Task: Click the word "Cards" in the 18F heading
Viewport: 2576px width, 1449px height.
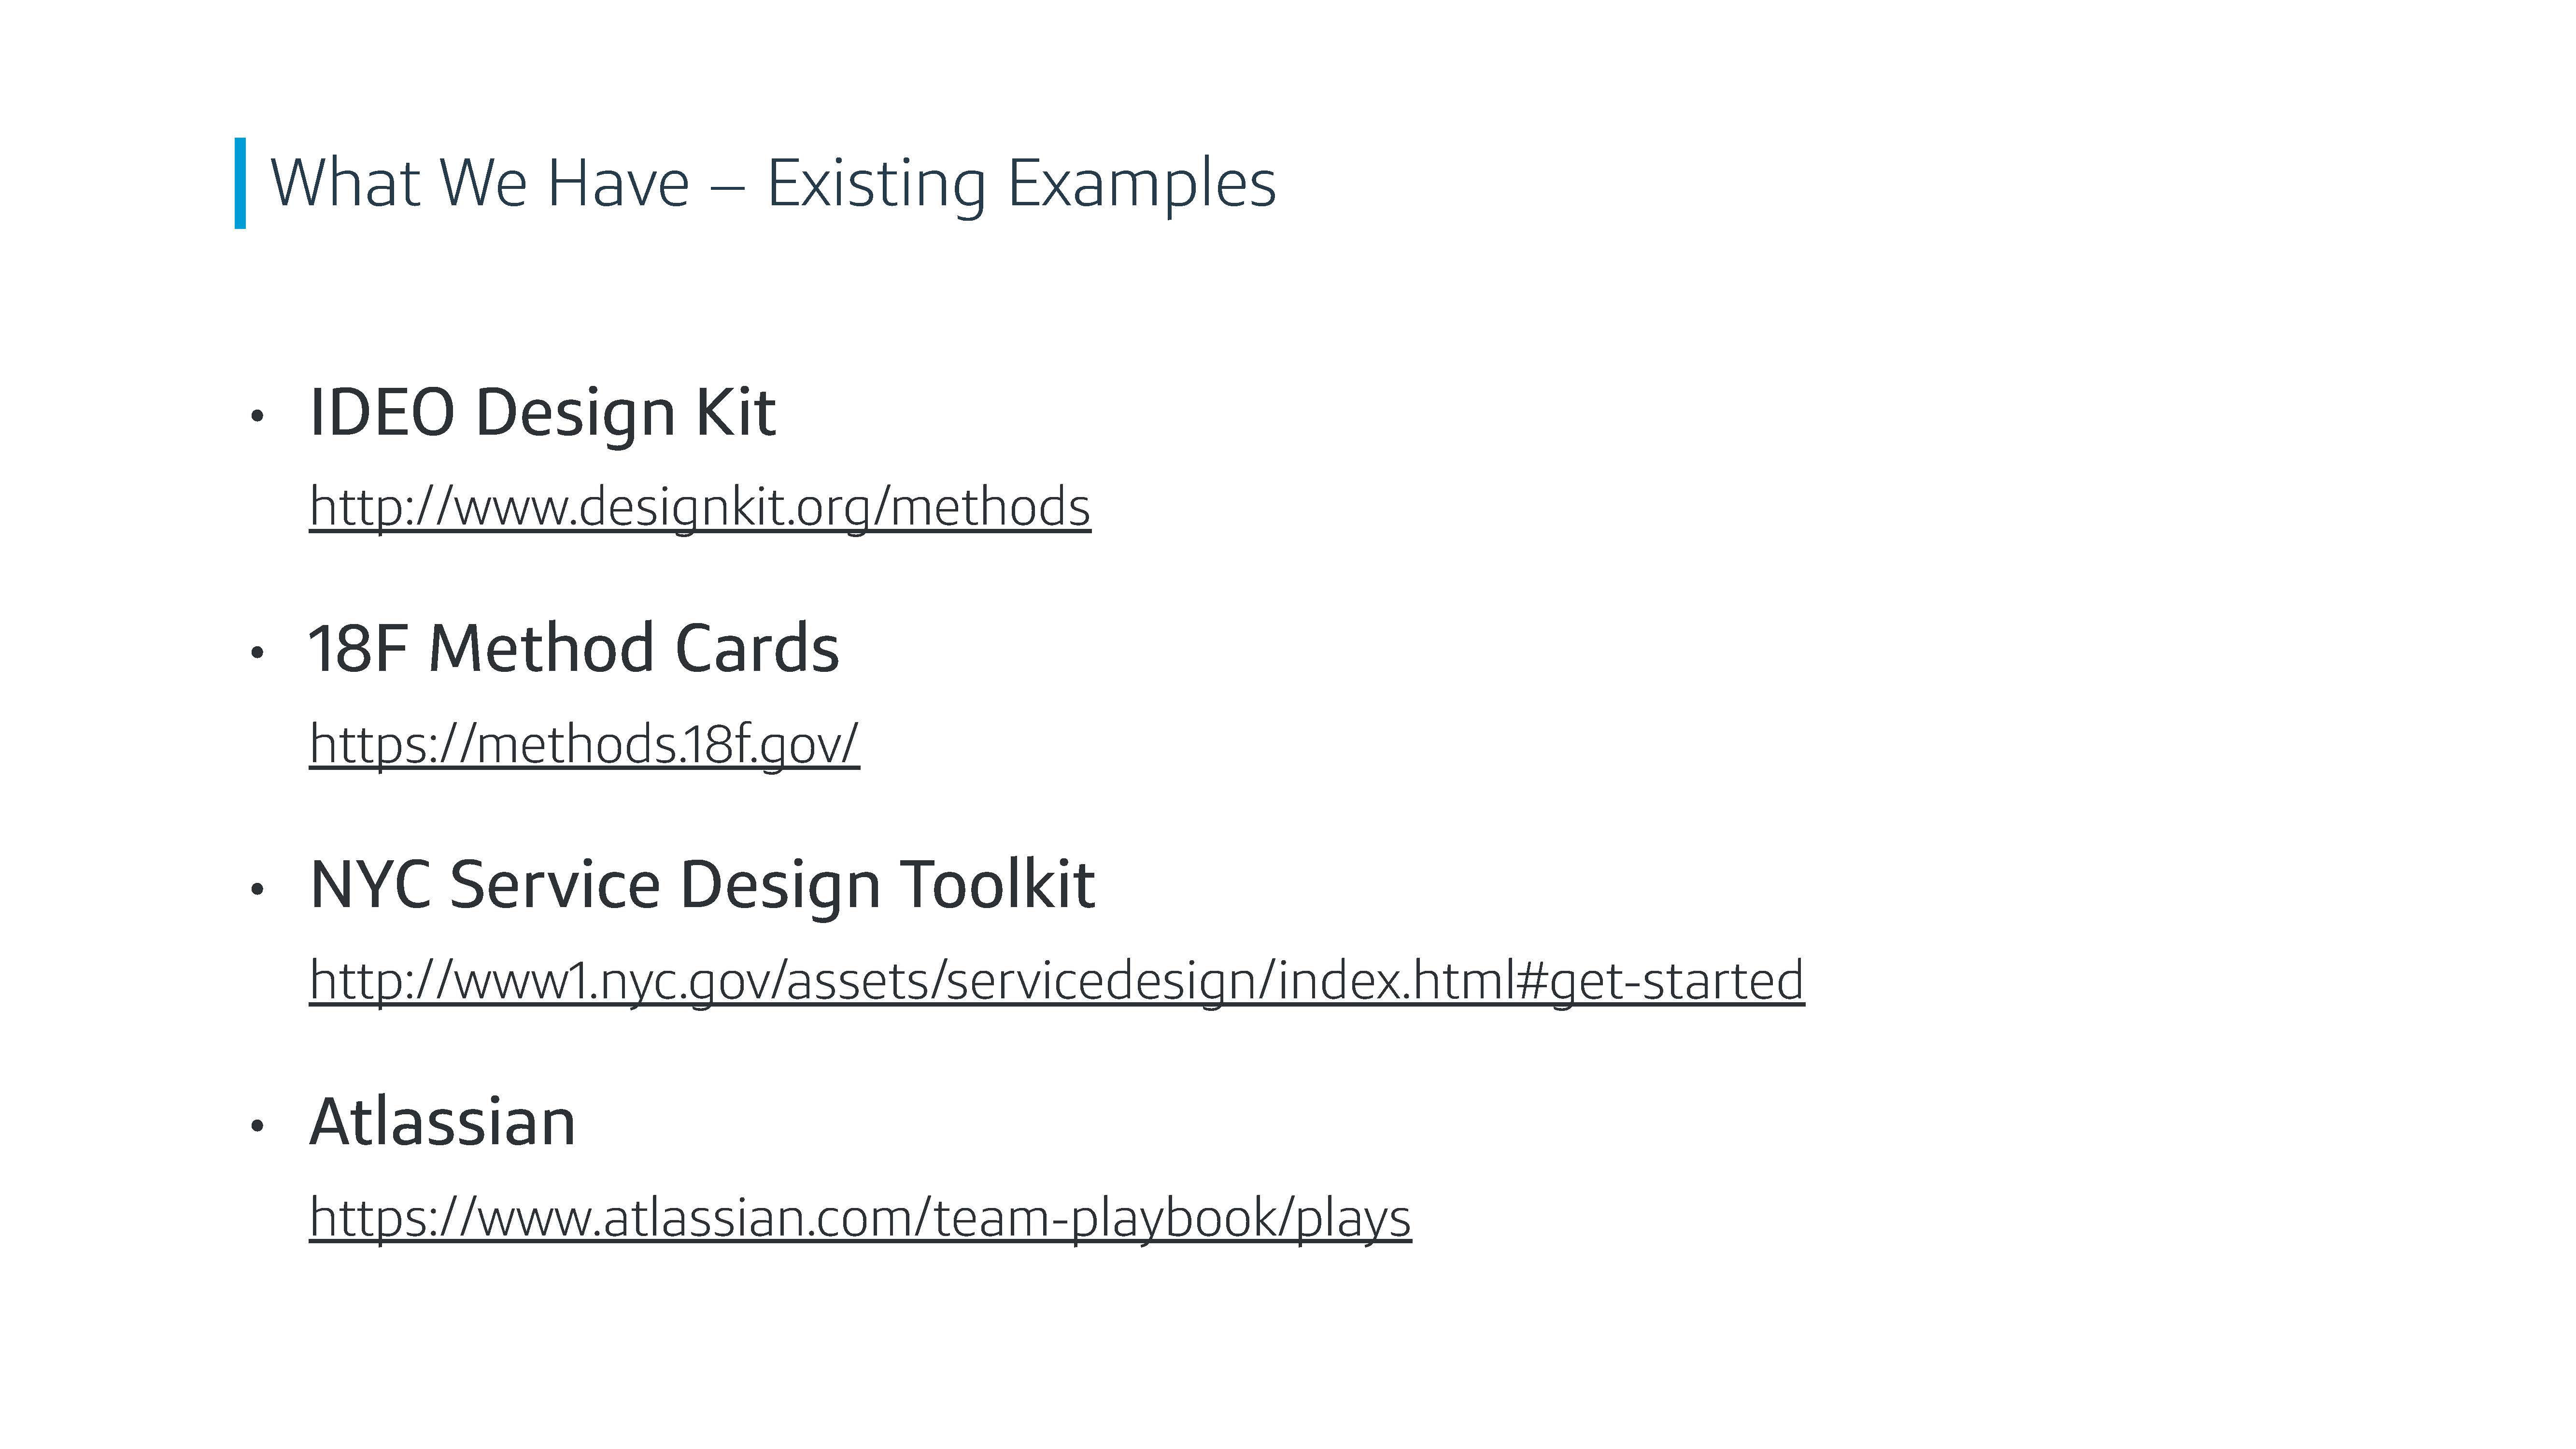Action: pos(757,648)
